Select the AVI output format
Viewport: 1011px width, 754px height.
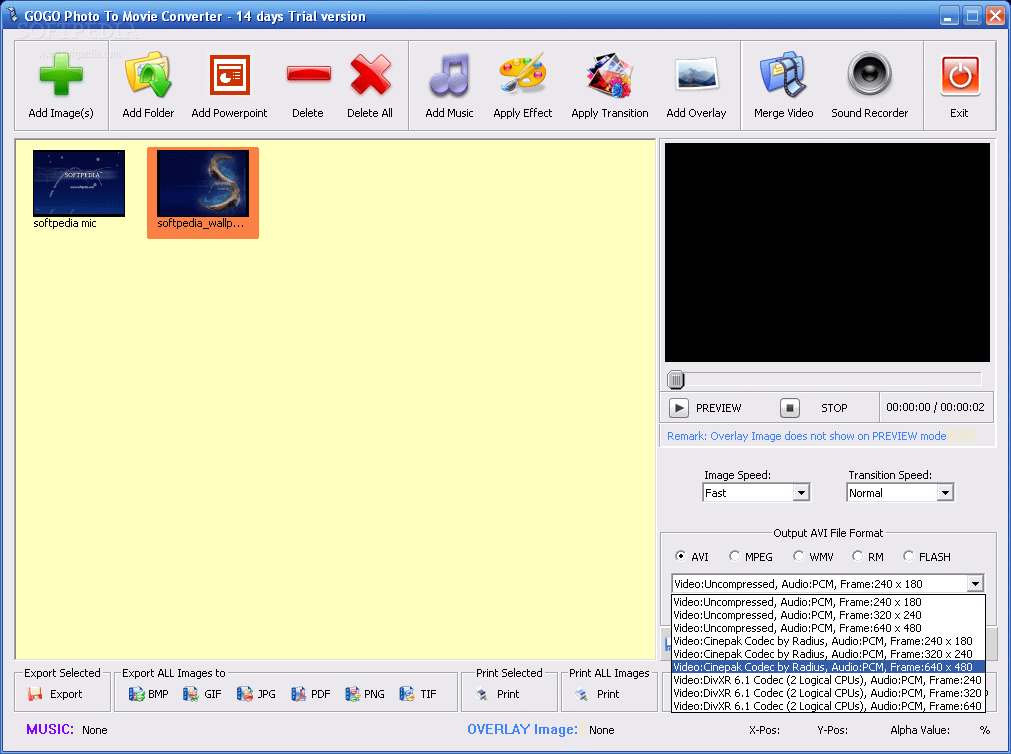[691, 556]
